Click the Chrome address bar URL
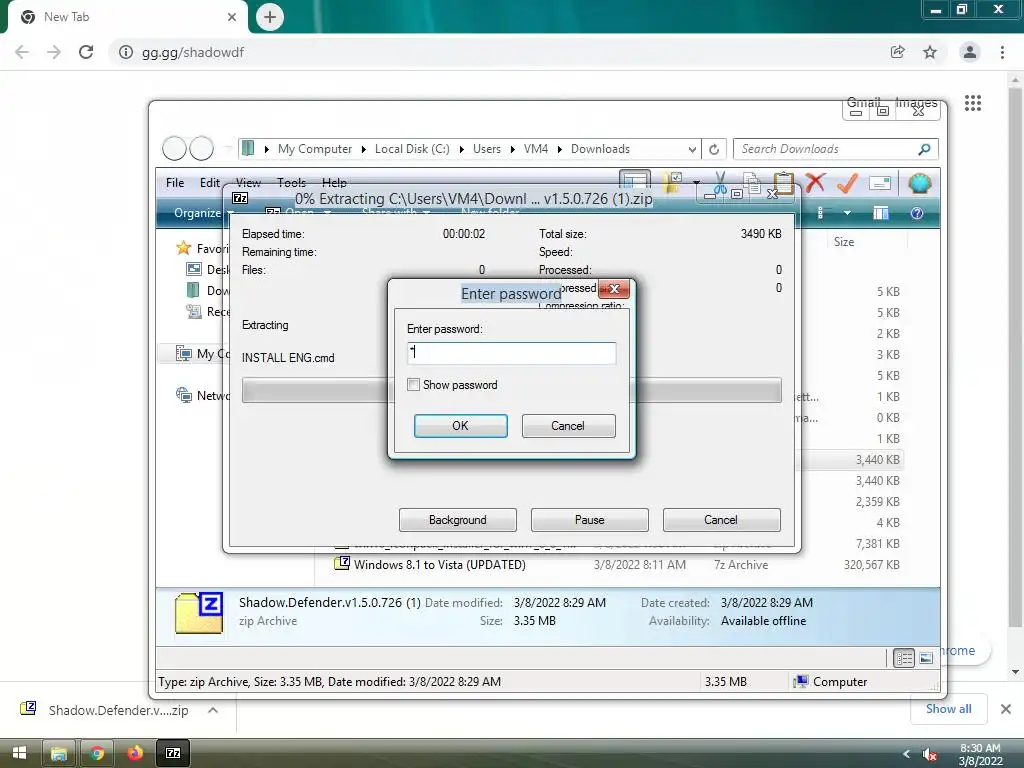The width and height of the screenshot is (1024, 768). (193, 52)
